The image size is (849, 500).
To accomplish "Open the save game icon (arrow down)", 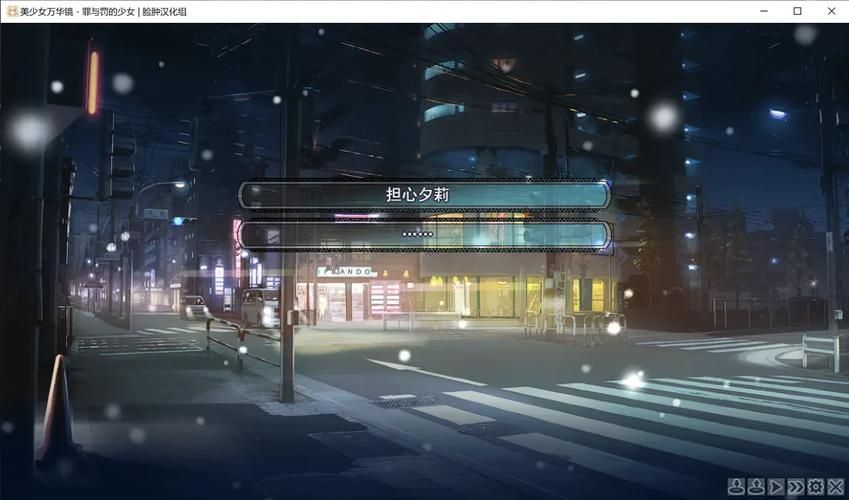I will [736, 486].
